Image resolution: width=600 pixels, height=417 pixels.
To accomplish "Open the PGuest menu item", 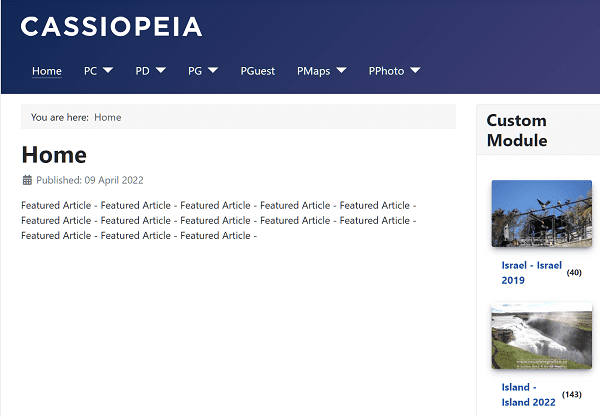I will (x=258, y=71).
